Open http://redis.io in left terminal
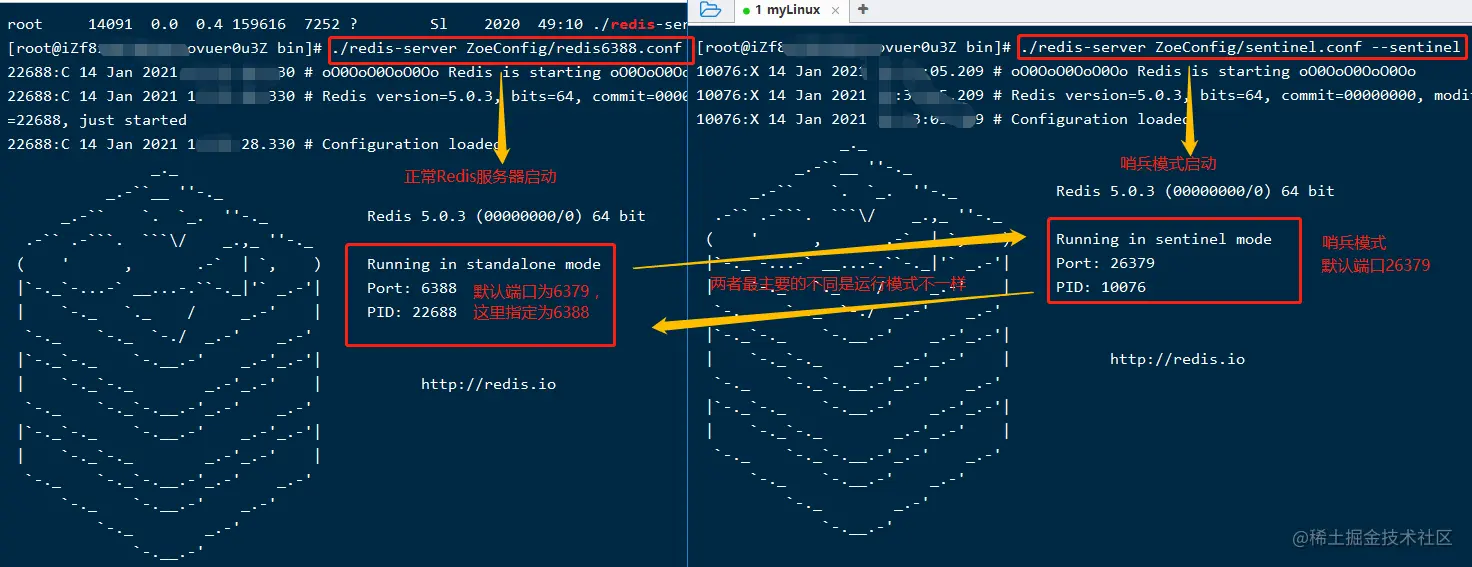1472x567 pixels. click(x=488, y=384)
